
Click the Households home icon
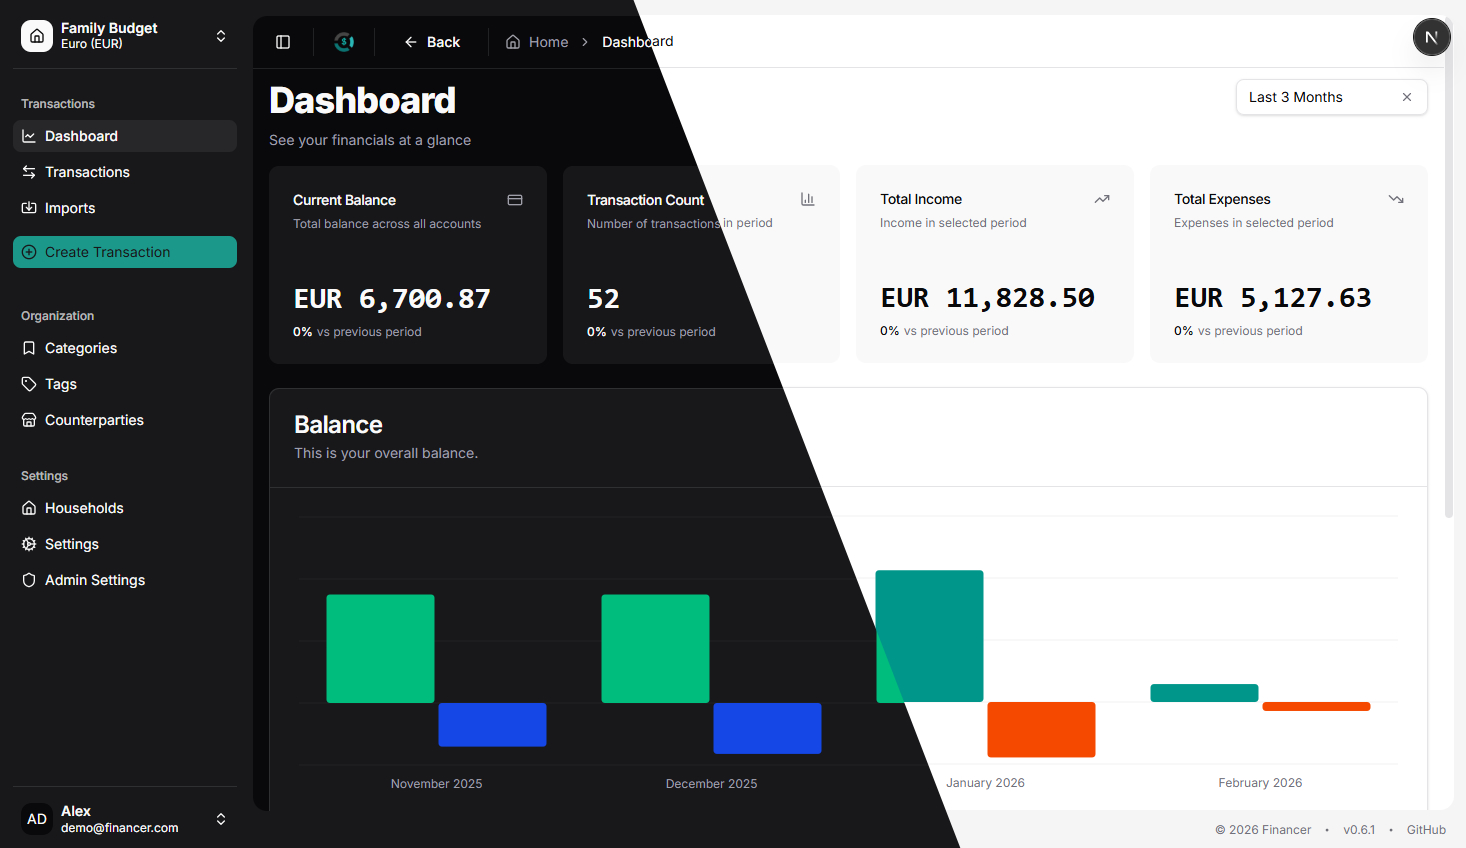(x=29, y=508)
